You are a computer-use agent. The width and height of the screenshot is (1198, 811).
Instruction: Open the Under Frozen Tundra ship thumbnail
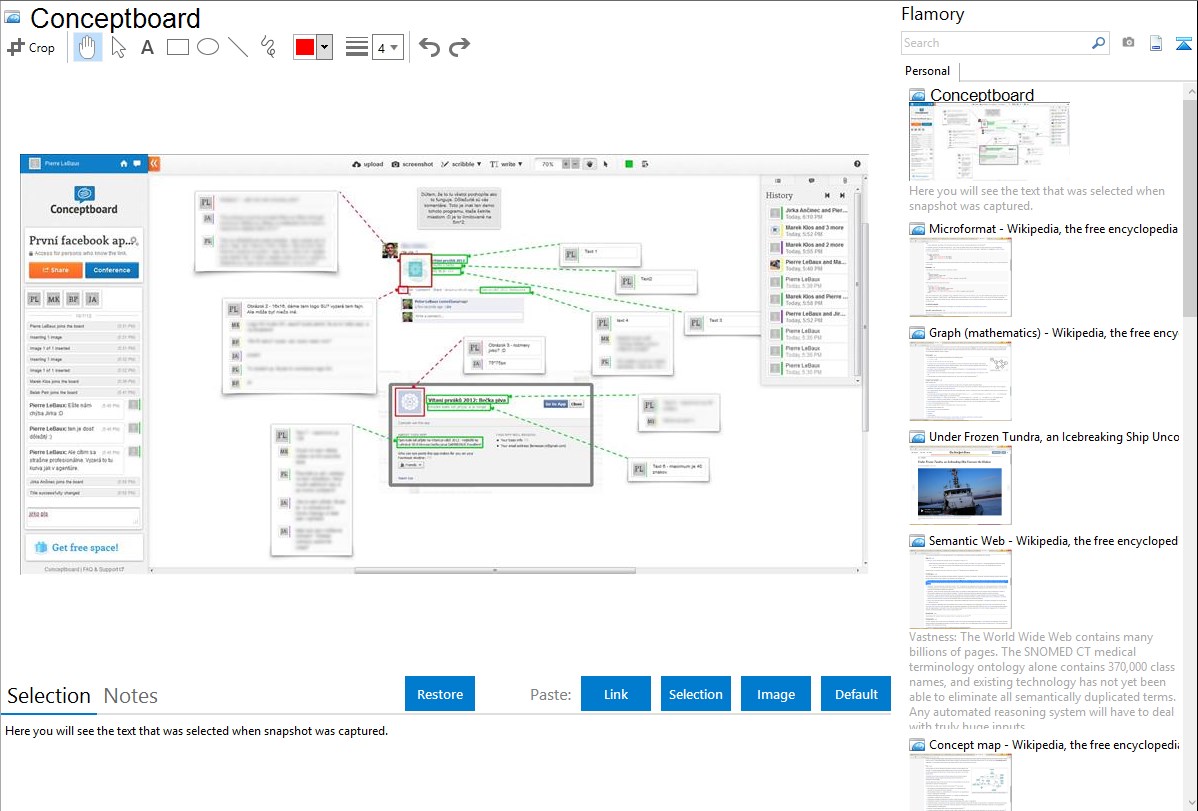click(x=960, y=485)
